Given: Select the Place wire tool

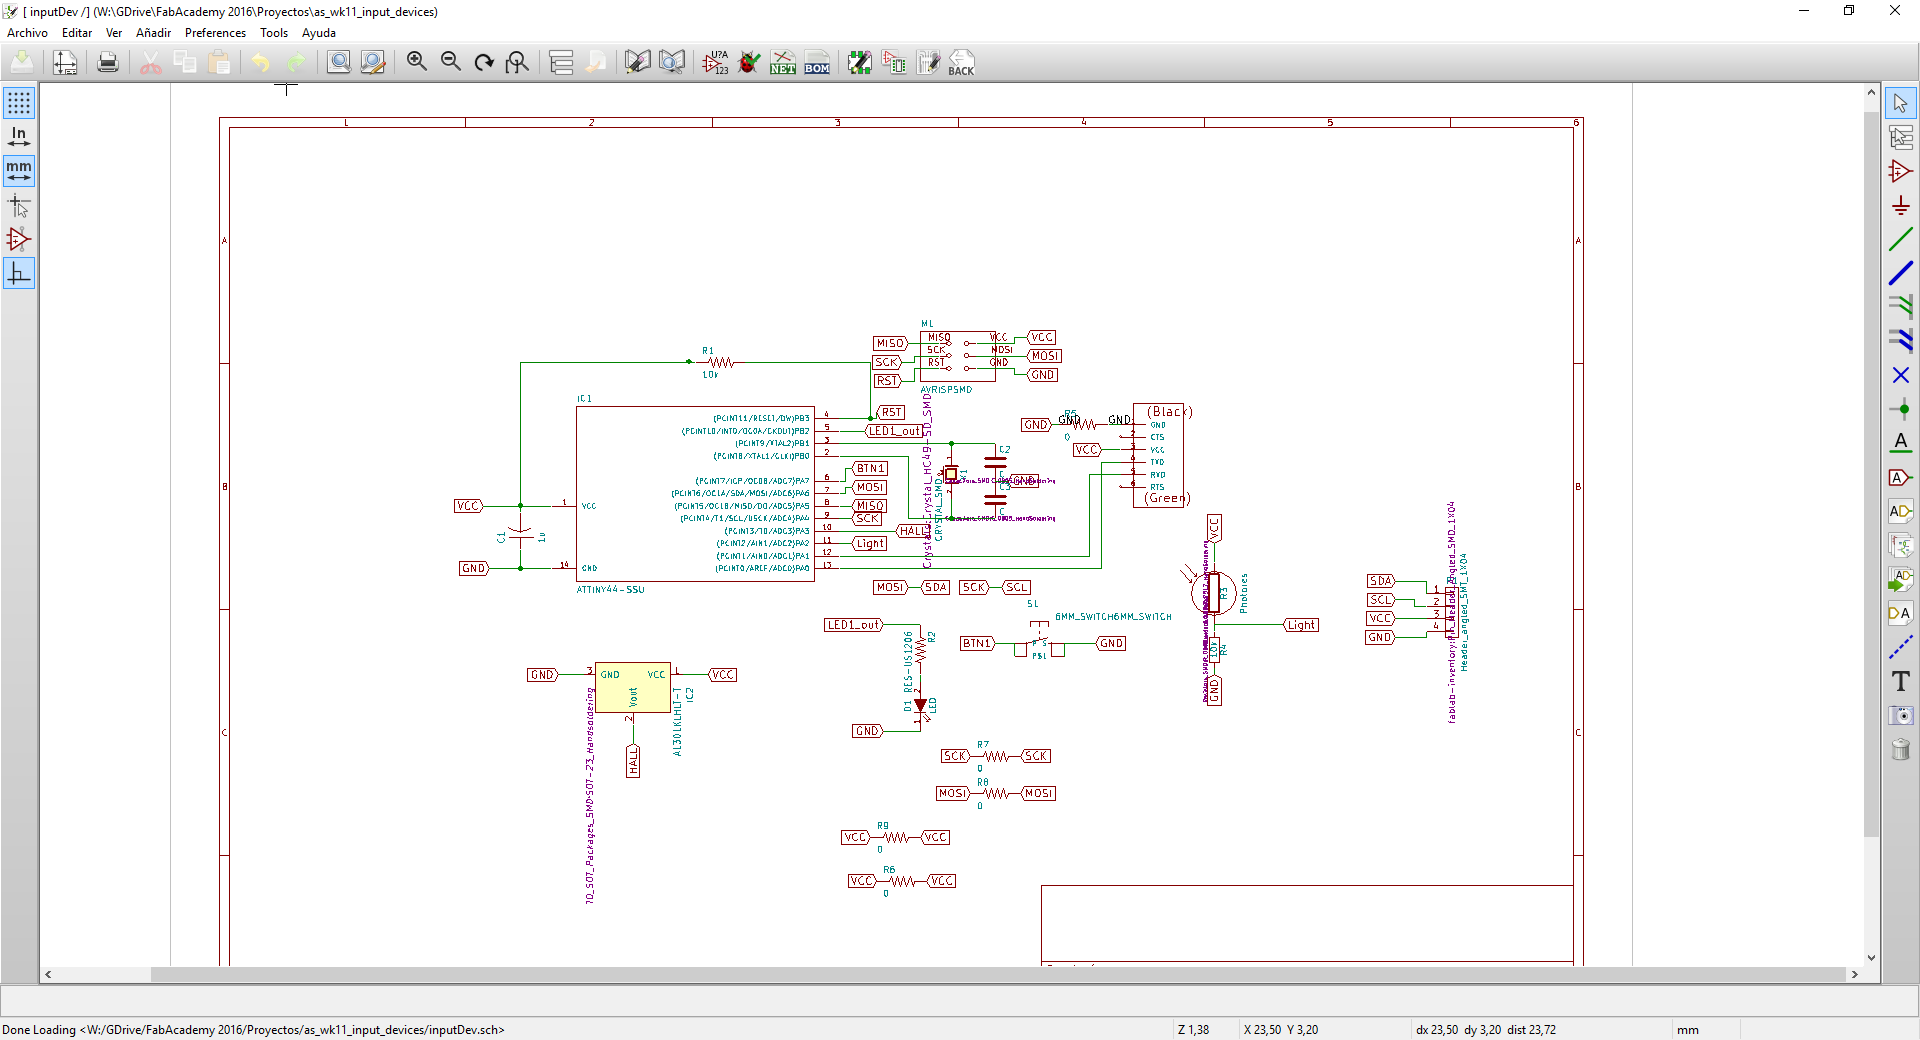Looking at the screenshot, I should 1900,240.
